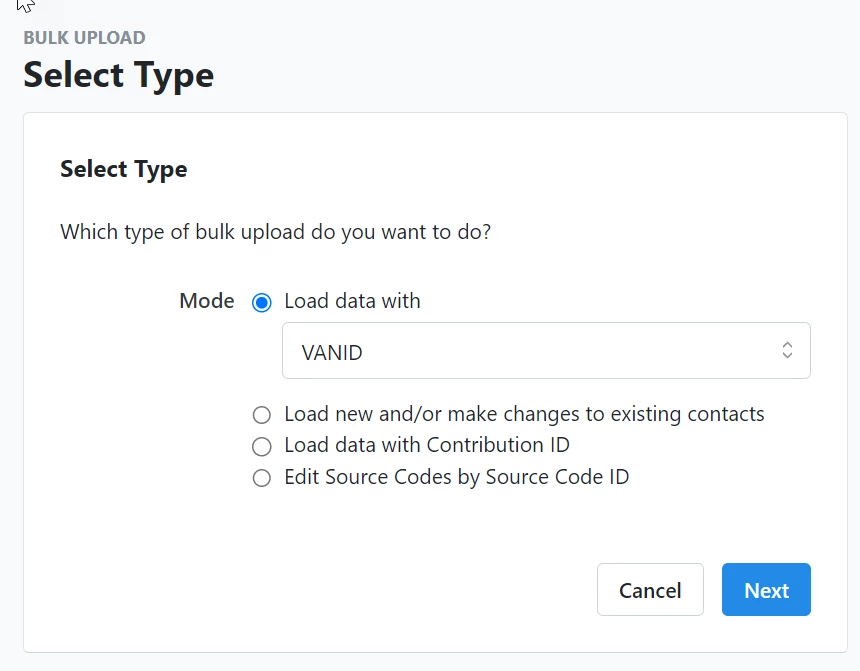The image size is (860, 671).
Task: Click the word 'Contribution' in the third option
Action: tap(485, 445)
